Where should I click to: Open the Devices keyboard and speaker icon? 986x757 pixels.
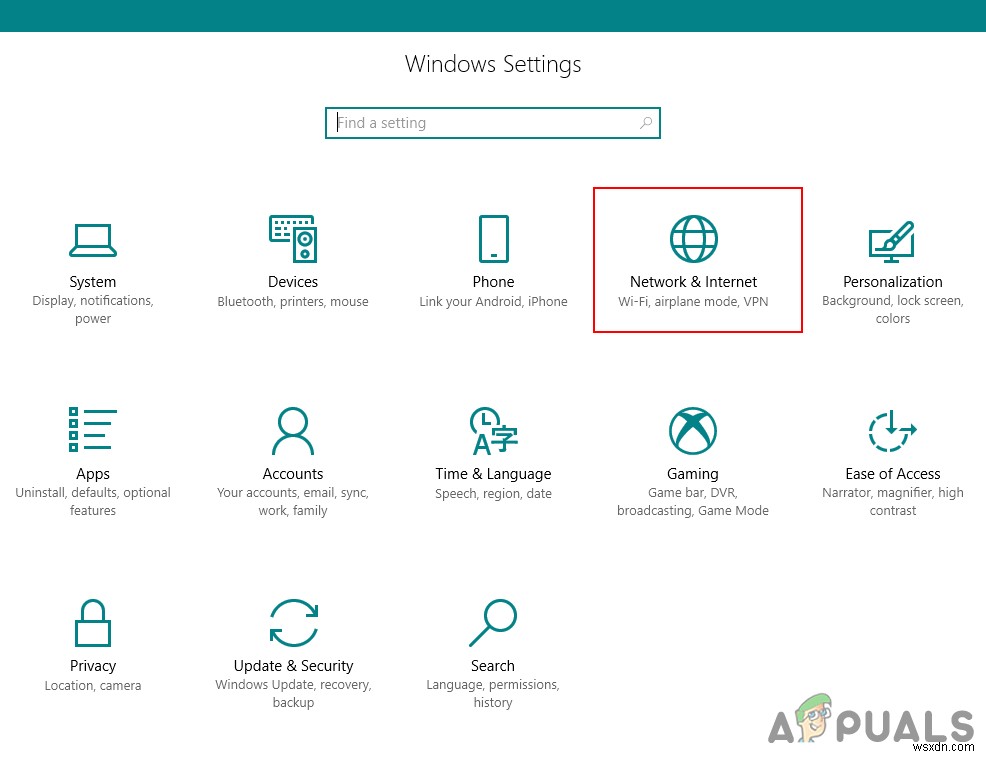pyautogui.click(x=293, y=239)
